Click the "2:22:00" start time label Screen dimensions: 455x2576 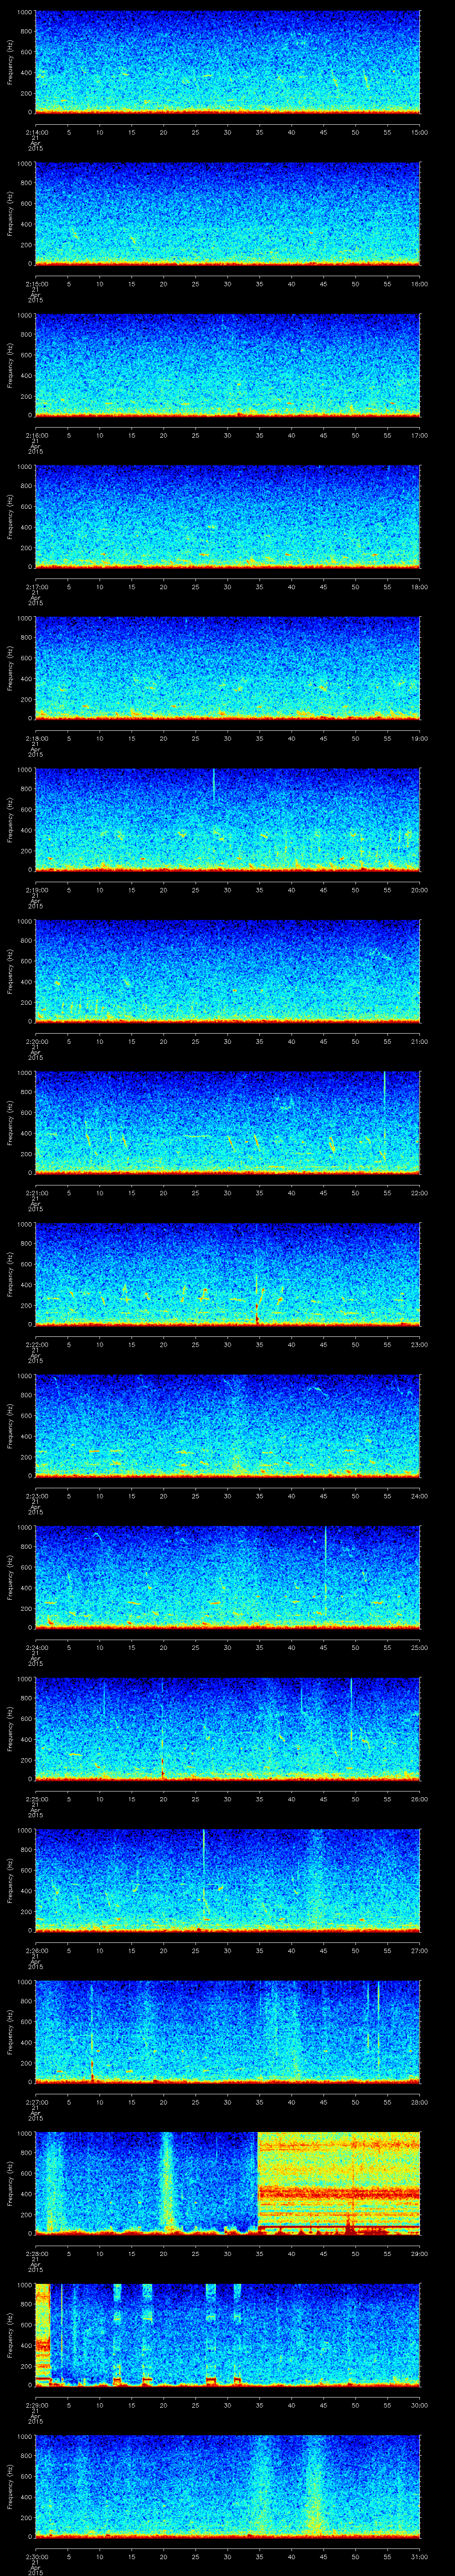(36, 1344)
